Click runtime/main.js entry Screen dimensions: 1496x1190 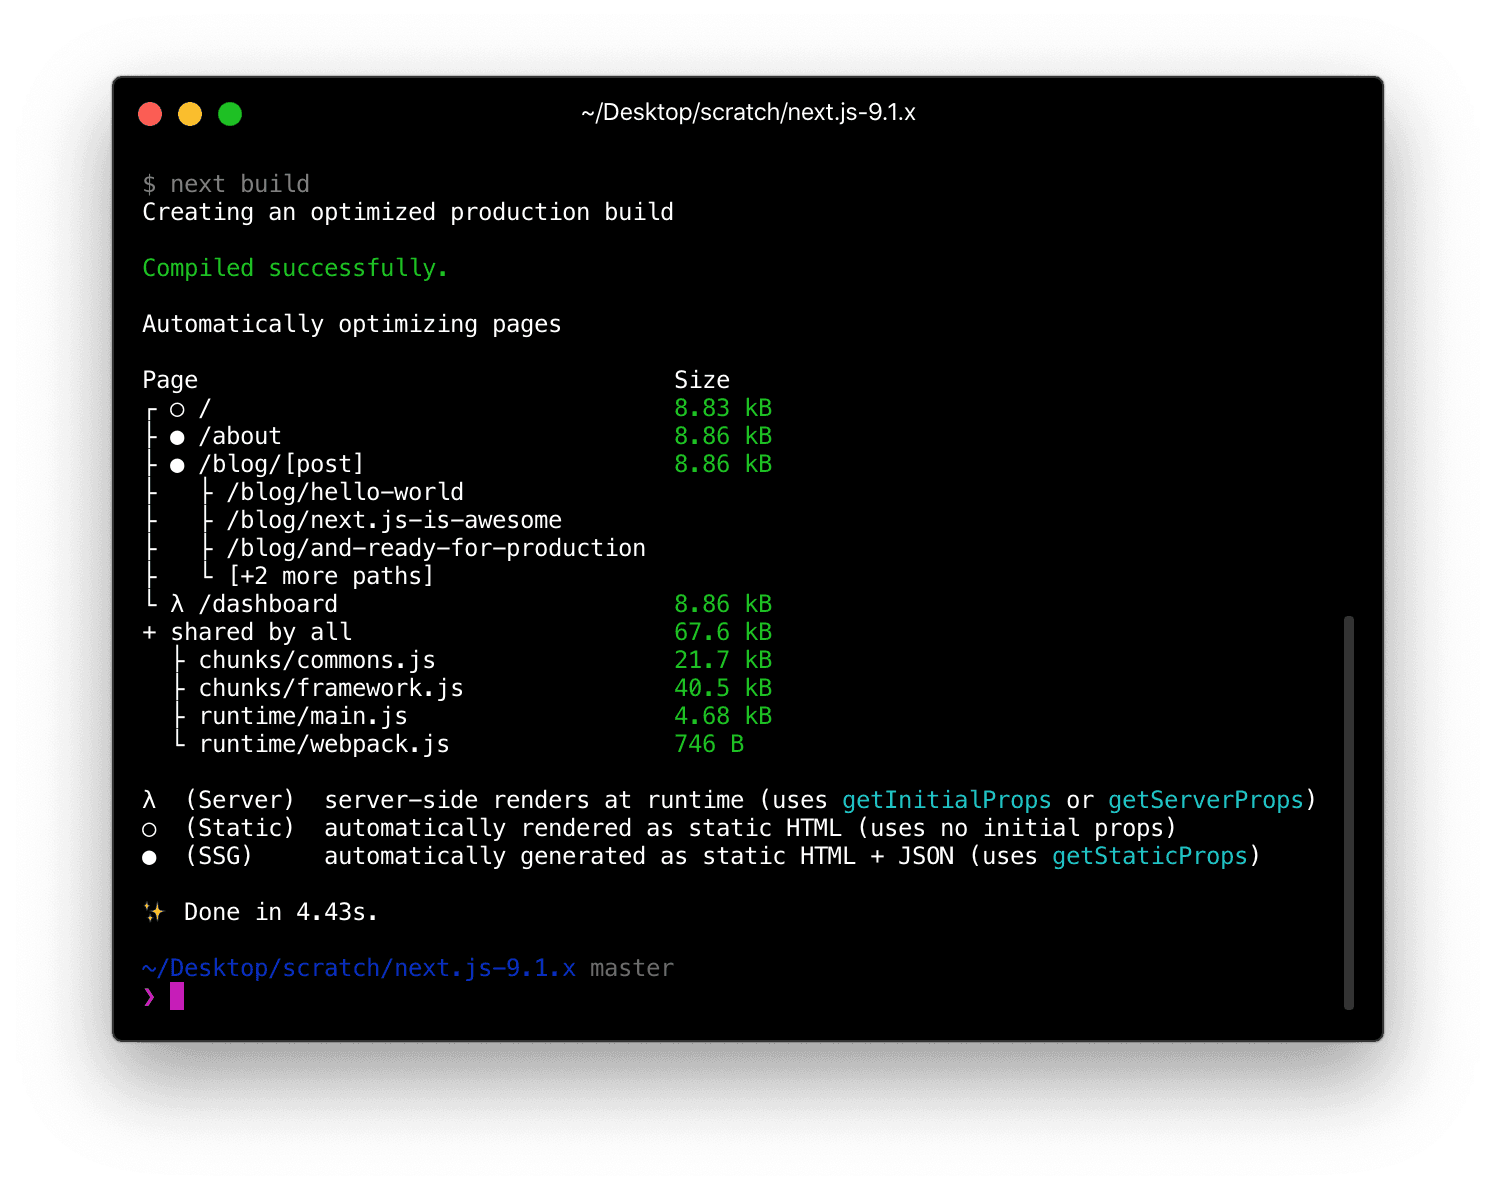(x=303, y=716)
